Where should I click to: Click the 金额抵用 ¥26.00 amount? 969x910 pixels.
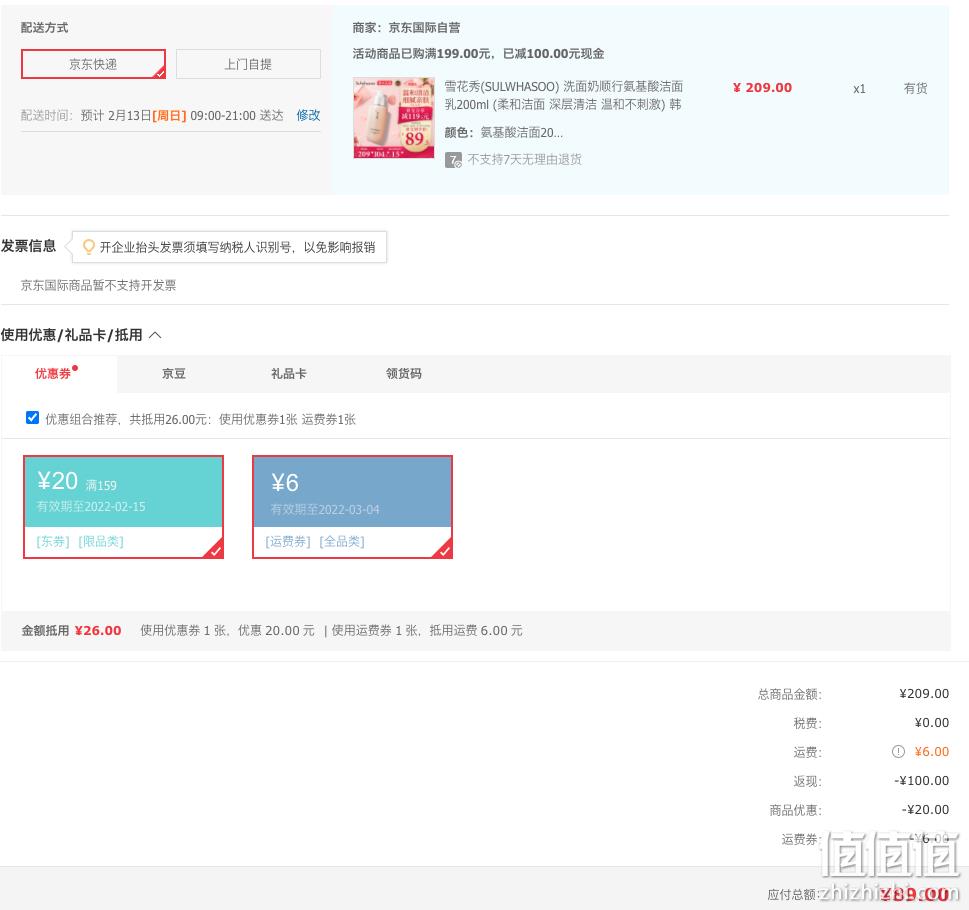98,631
